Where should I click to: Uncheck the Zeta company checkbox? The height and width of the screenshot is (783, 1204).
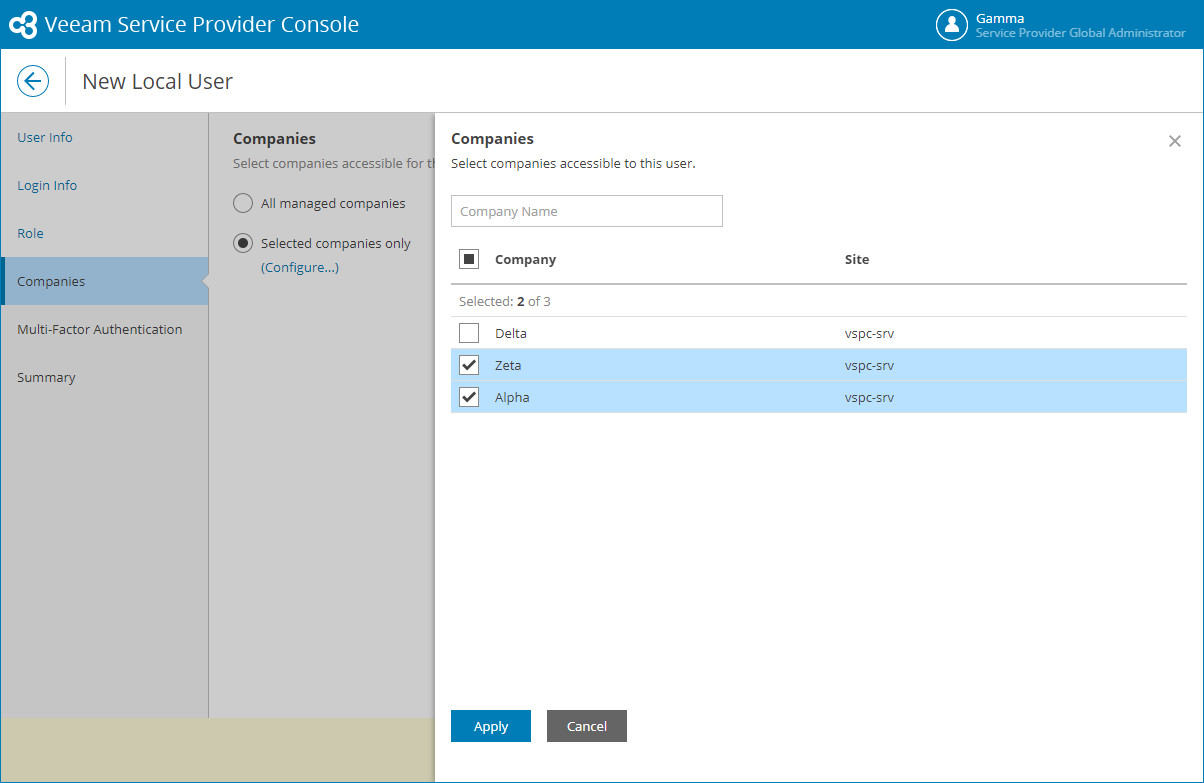[469, 365]
